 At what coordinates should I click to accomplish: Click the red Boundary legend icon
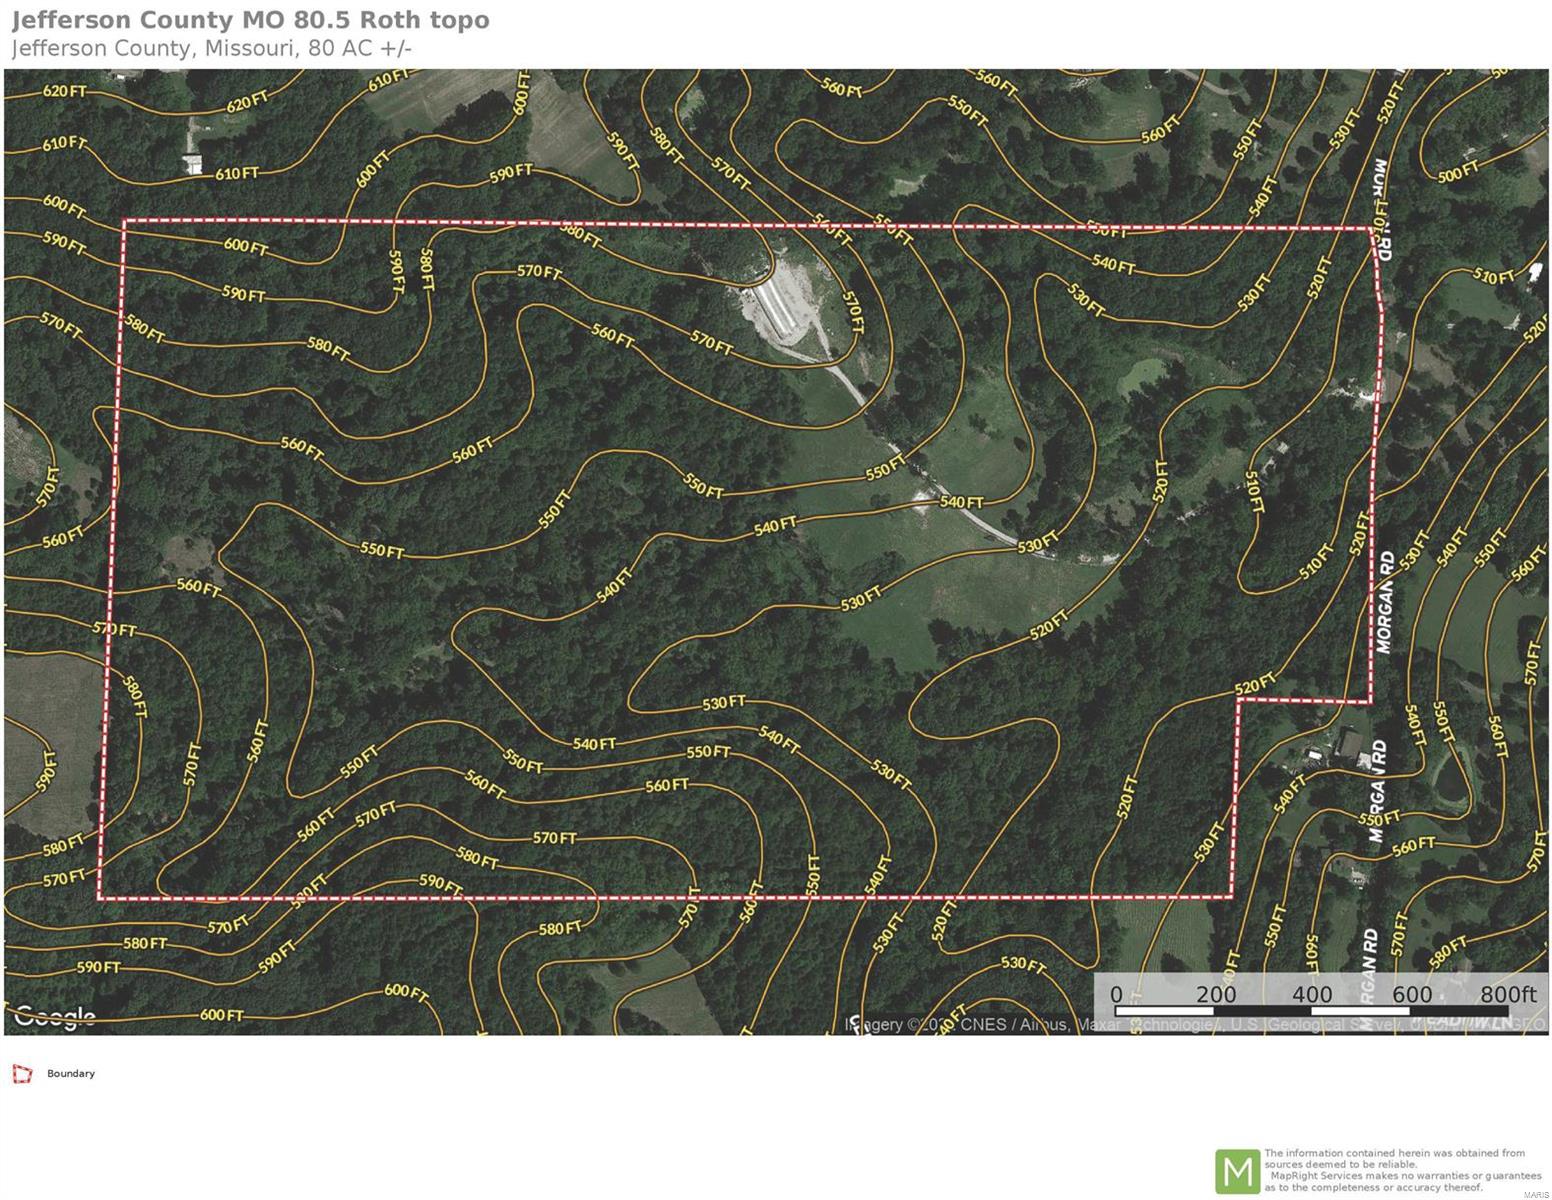pos(22,1074)
